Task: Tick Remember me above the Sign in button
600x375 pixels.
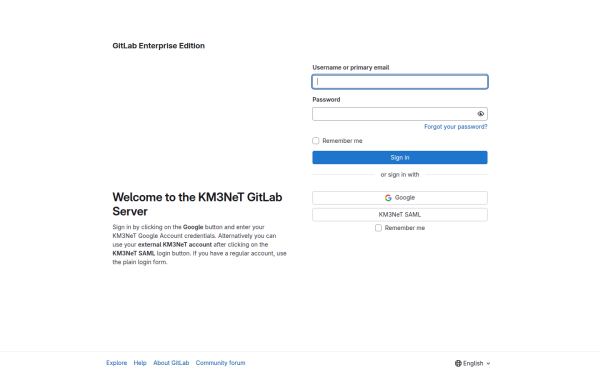Action: pyautogui.click(x=316, y=141)
